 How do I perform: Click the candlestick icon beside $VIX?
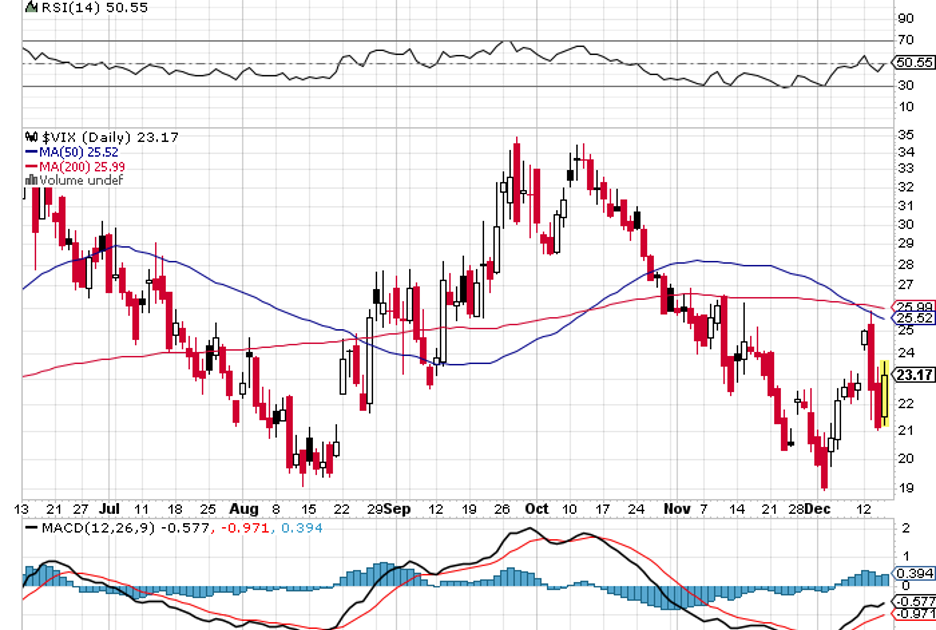pyautogui.click(x=30, y=137)
